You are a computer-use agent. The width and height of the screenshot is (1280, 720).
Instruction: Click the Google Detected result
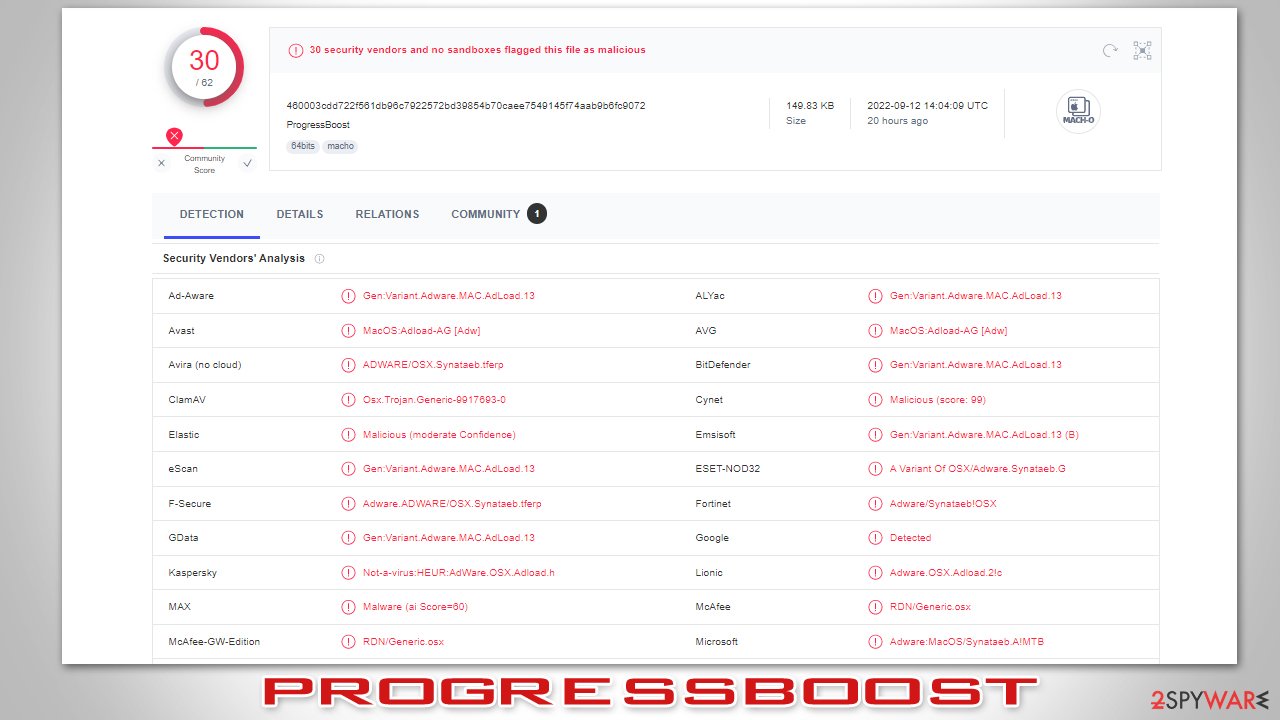point(910,538)
